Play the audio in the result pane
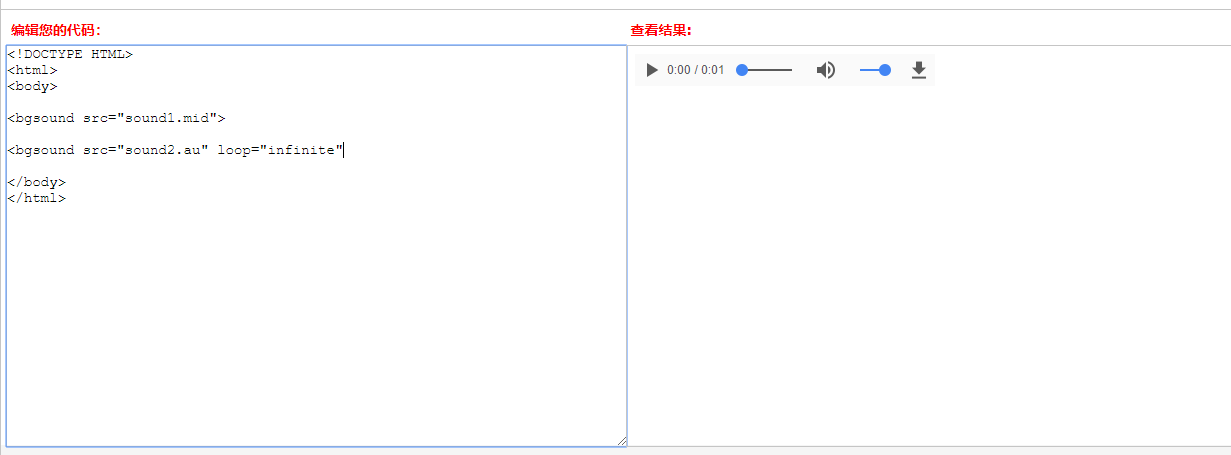Screen dimensions: 1231x455 click(652, 70)
